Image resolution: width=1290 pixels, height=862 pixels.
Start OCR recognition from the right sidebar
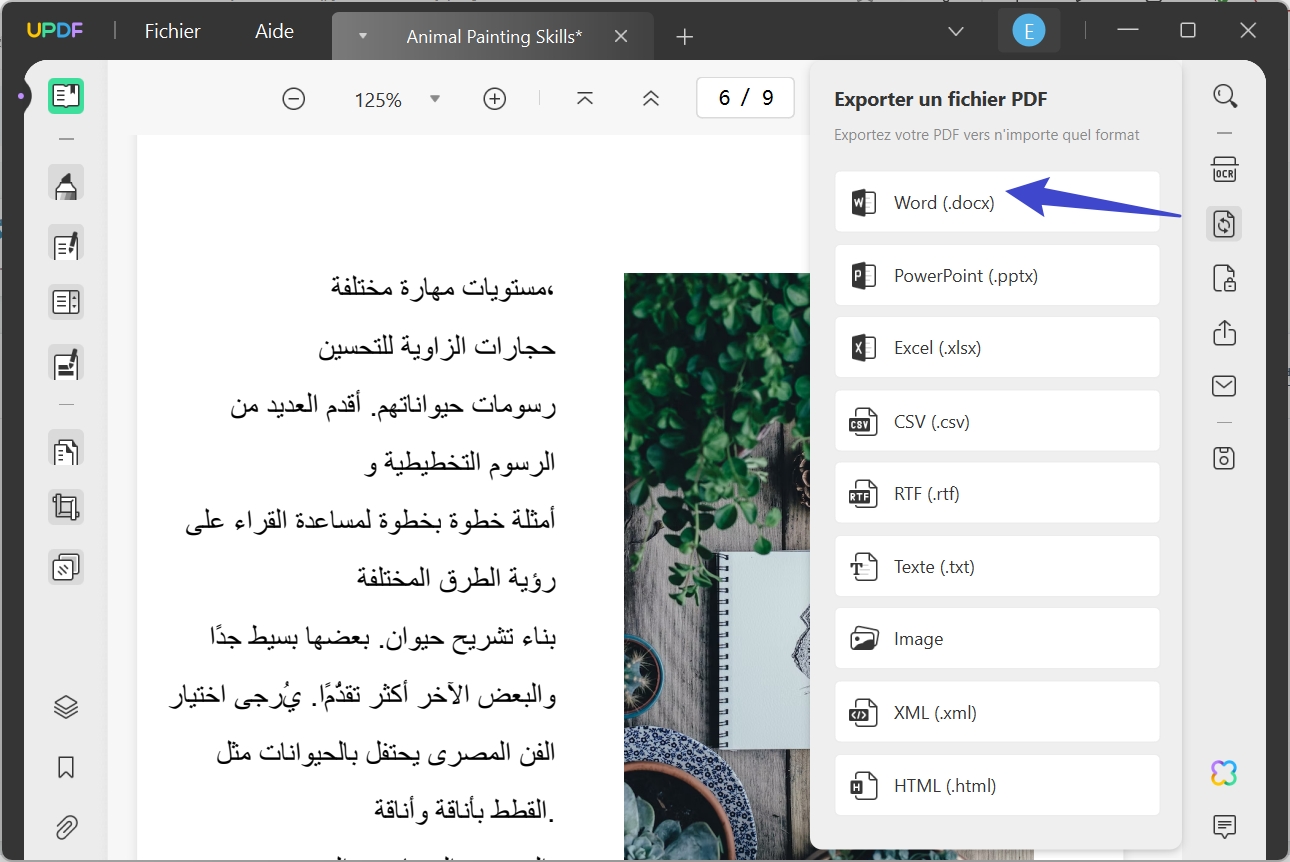click(1224, 169)
